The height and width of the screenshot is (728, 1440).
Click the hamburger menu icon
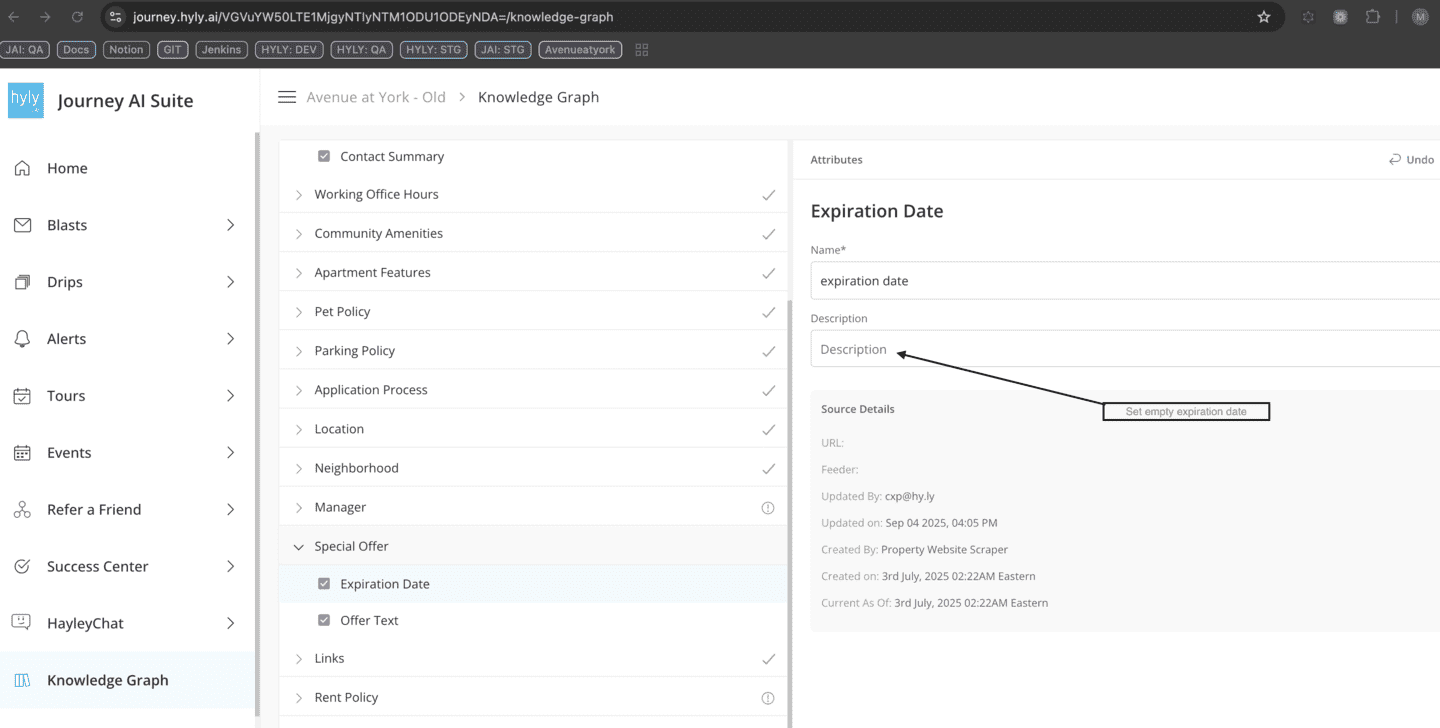click(287, 97)
